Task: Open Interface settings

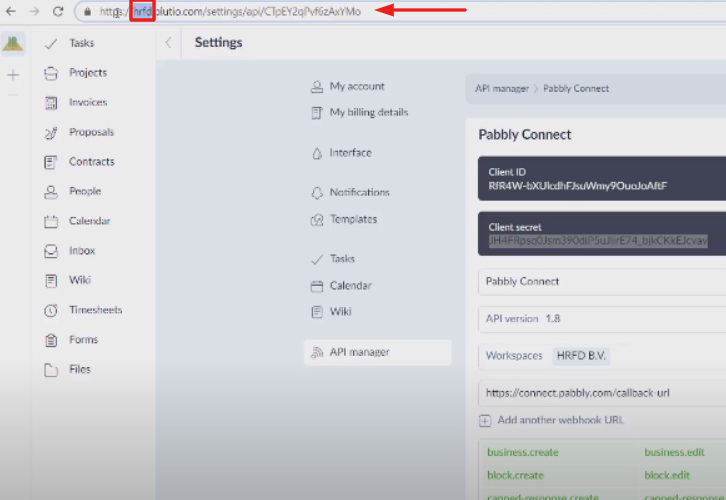Action: coord(350,153)
